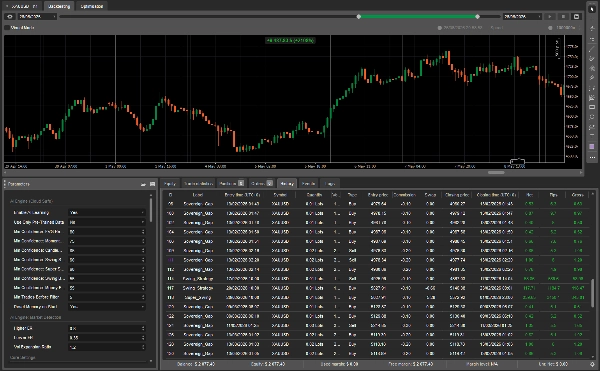Adjust the Min Trades Before Filter stepper
Image resolution: width=600 pixels, height=371 pixels.
pos(143,297)
